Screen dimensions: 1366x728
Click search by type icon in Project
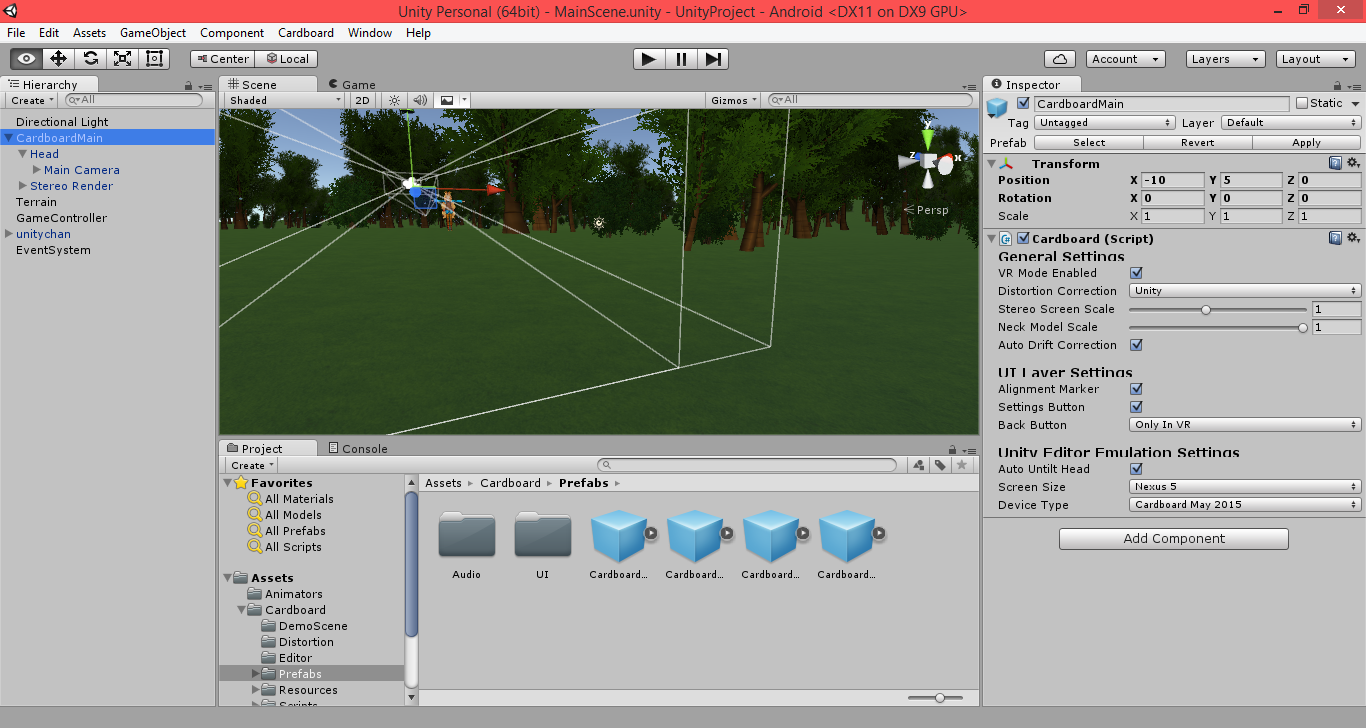tap(919, 465)
